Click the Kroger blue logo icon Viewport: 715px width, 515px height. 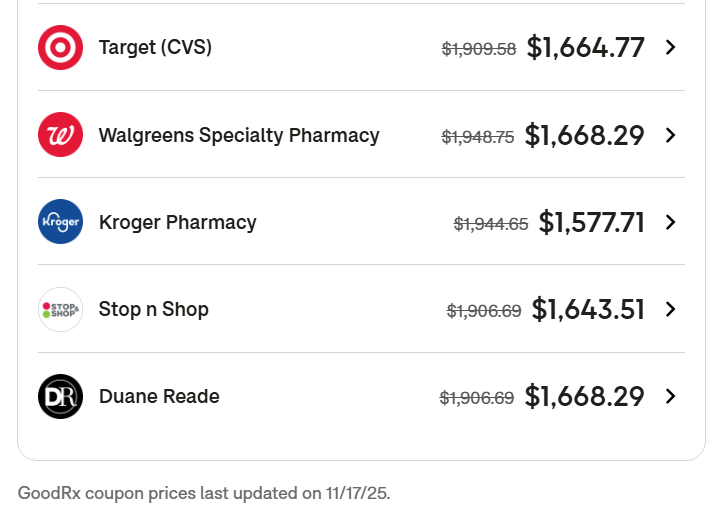click(60, 222)
